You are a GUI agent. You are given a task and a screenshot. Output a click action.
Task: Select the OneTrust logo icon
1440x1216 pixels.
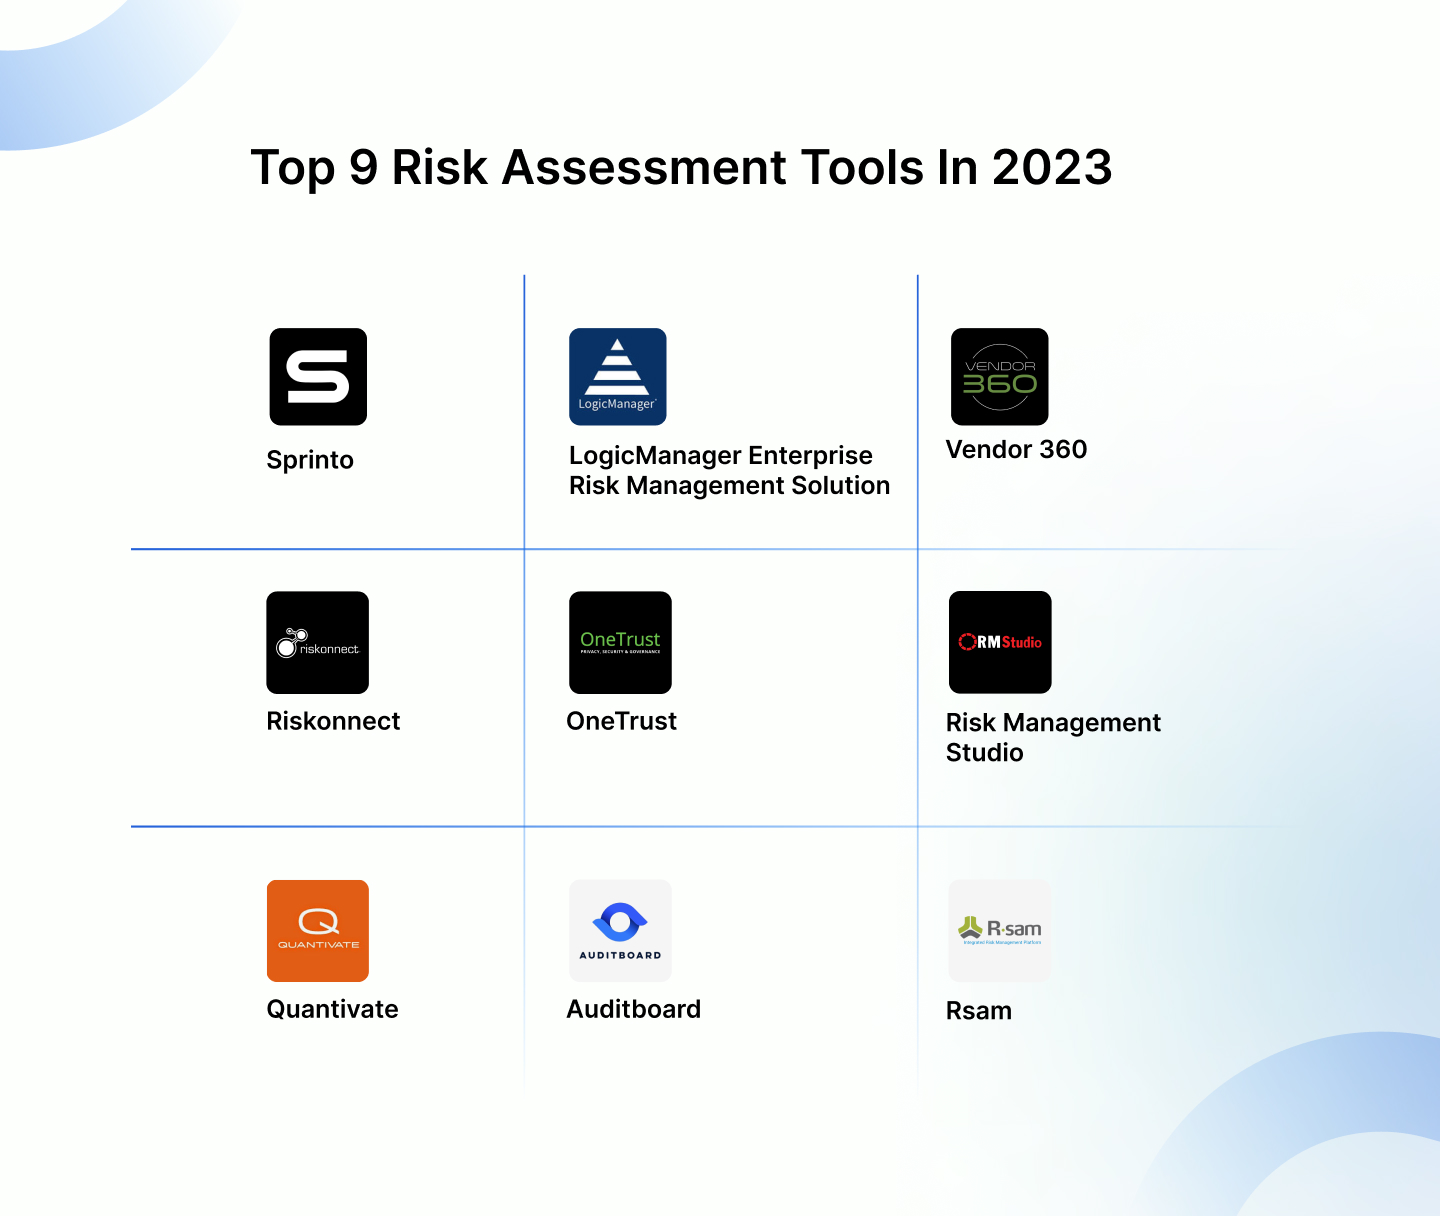620,642
